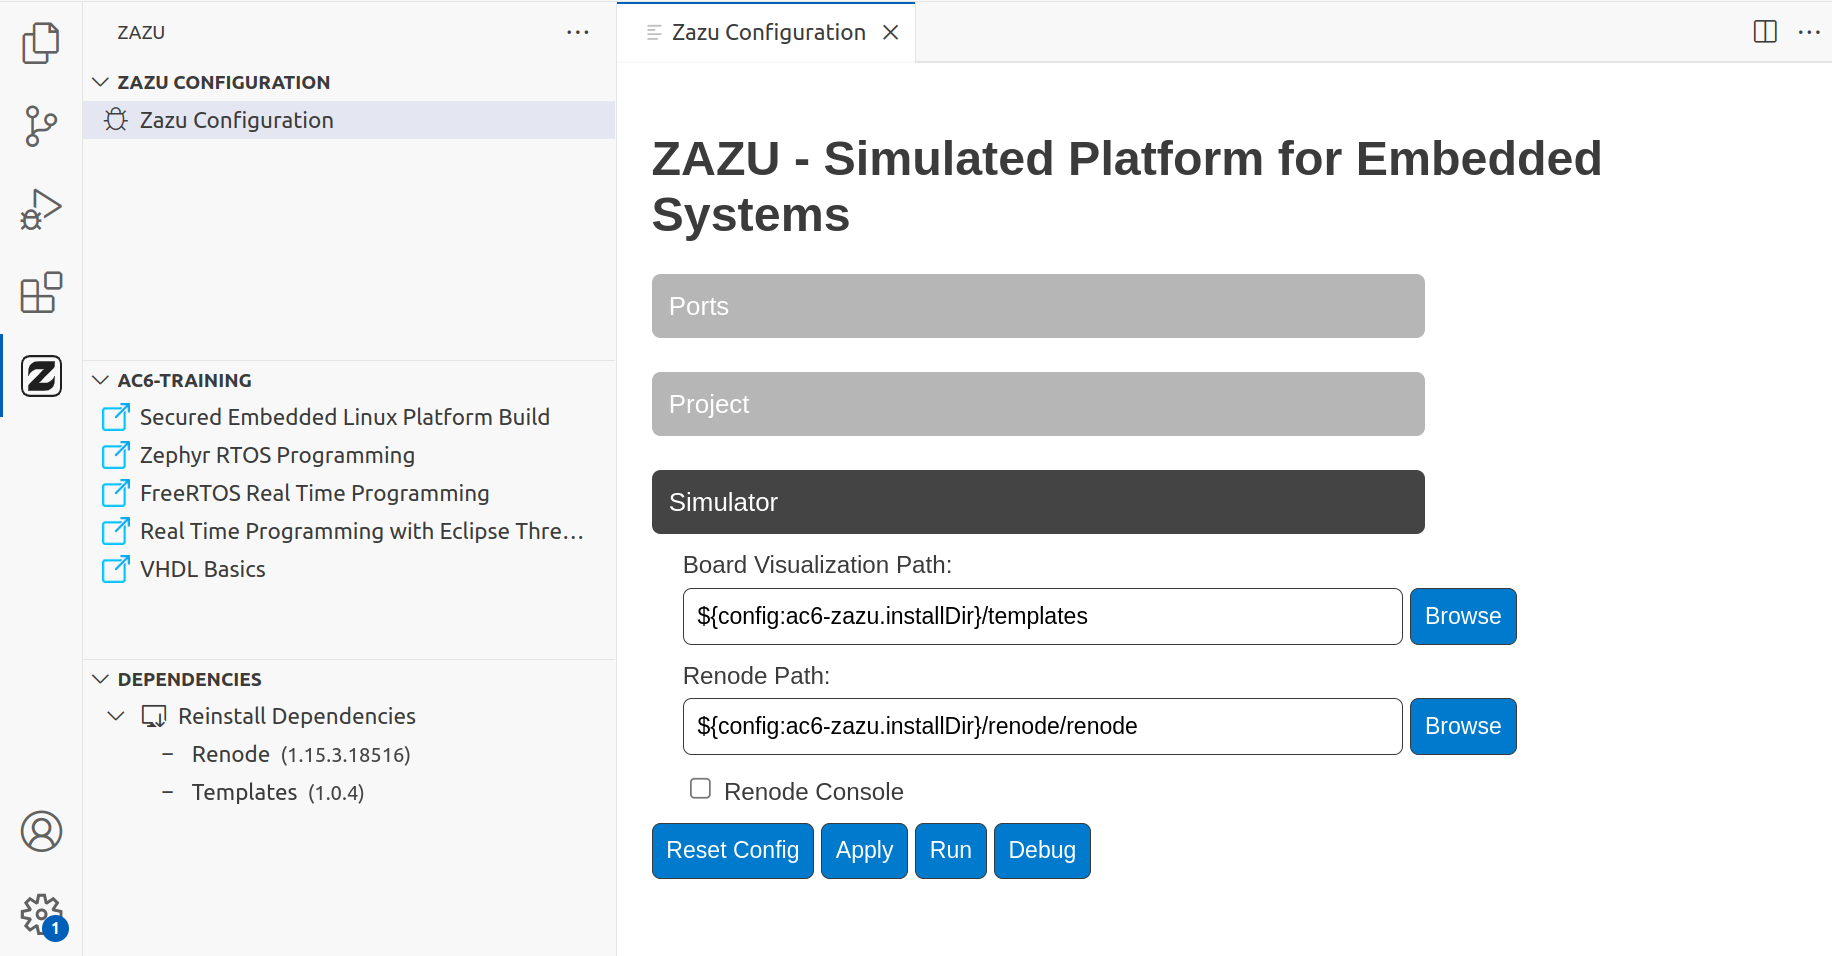Click the Run button
This screenshot has width=1832, height=956.
(951, 851)
